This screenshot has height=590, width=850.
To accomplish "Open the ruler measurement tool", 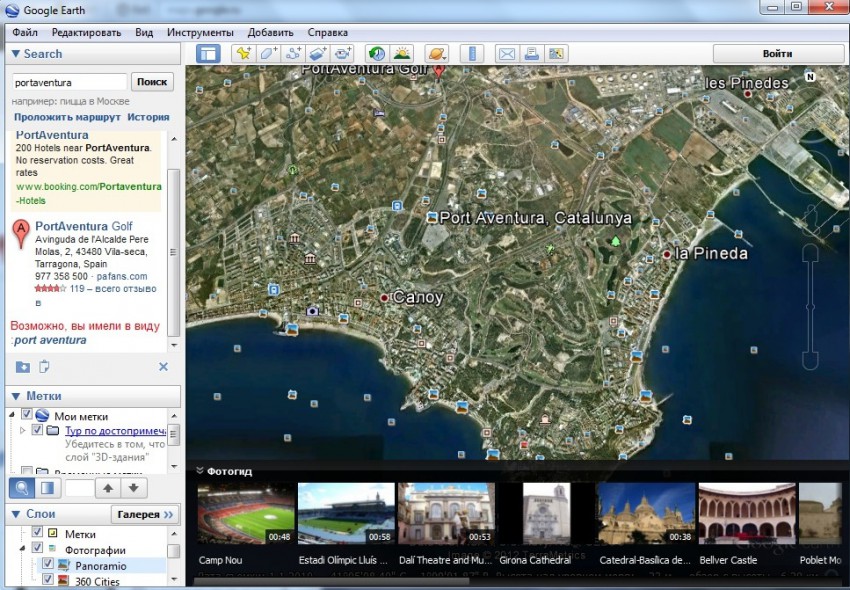I will coord(472,54).
